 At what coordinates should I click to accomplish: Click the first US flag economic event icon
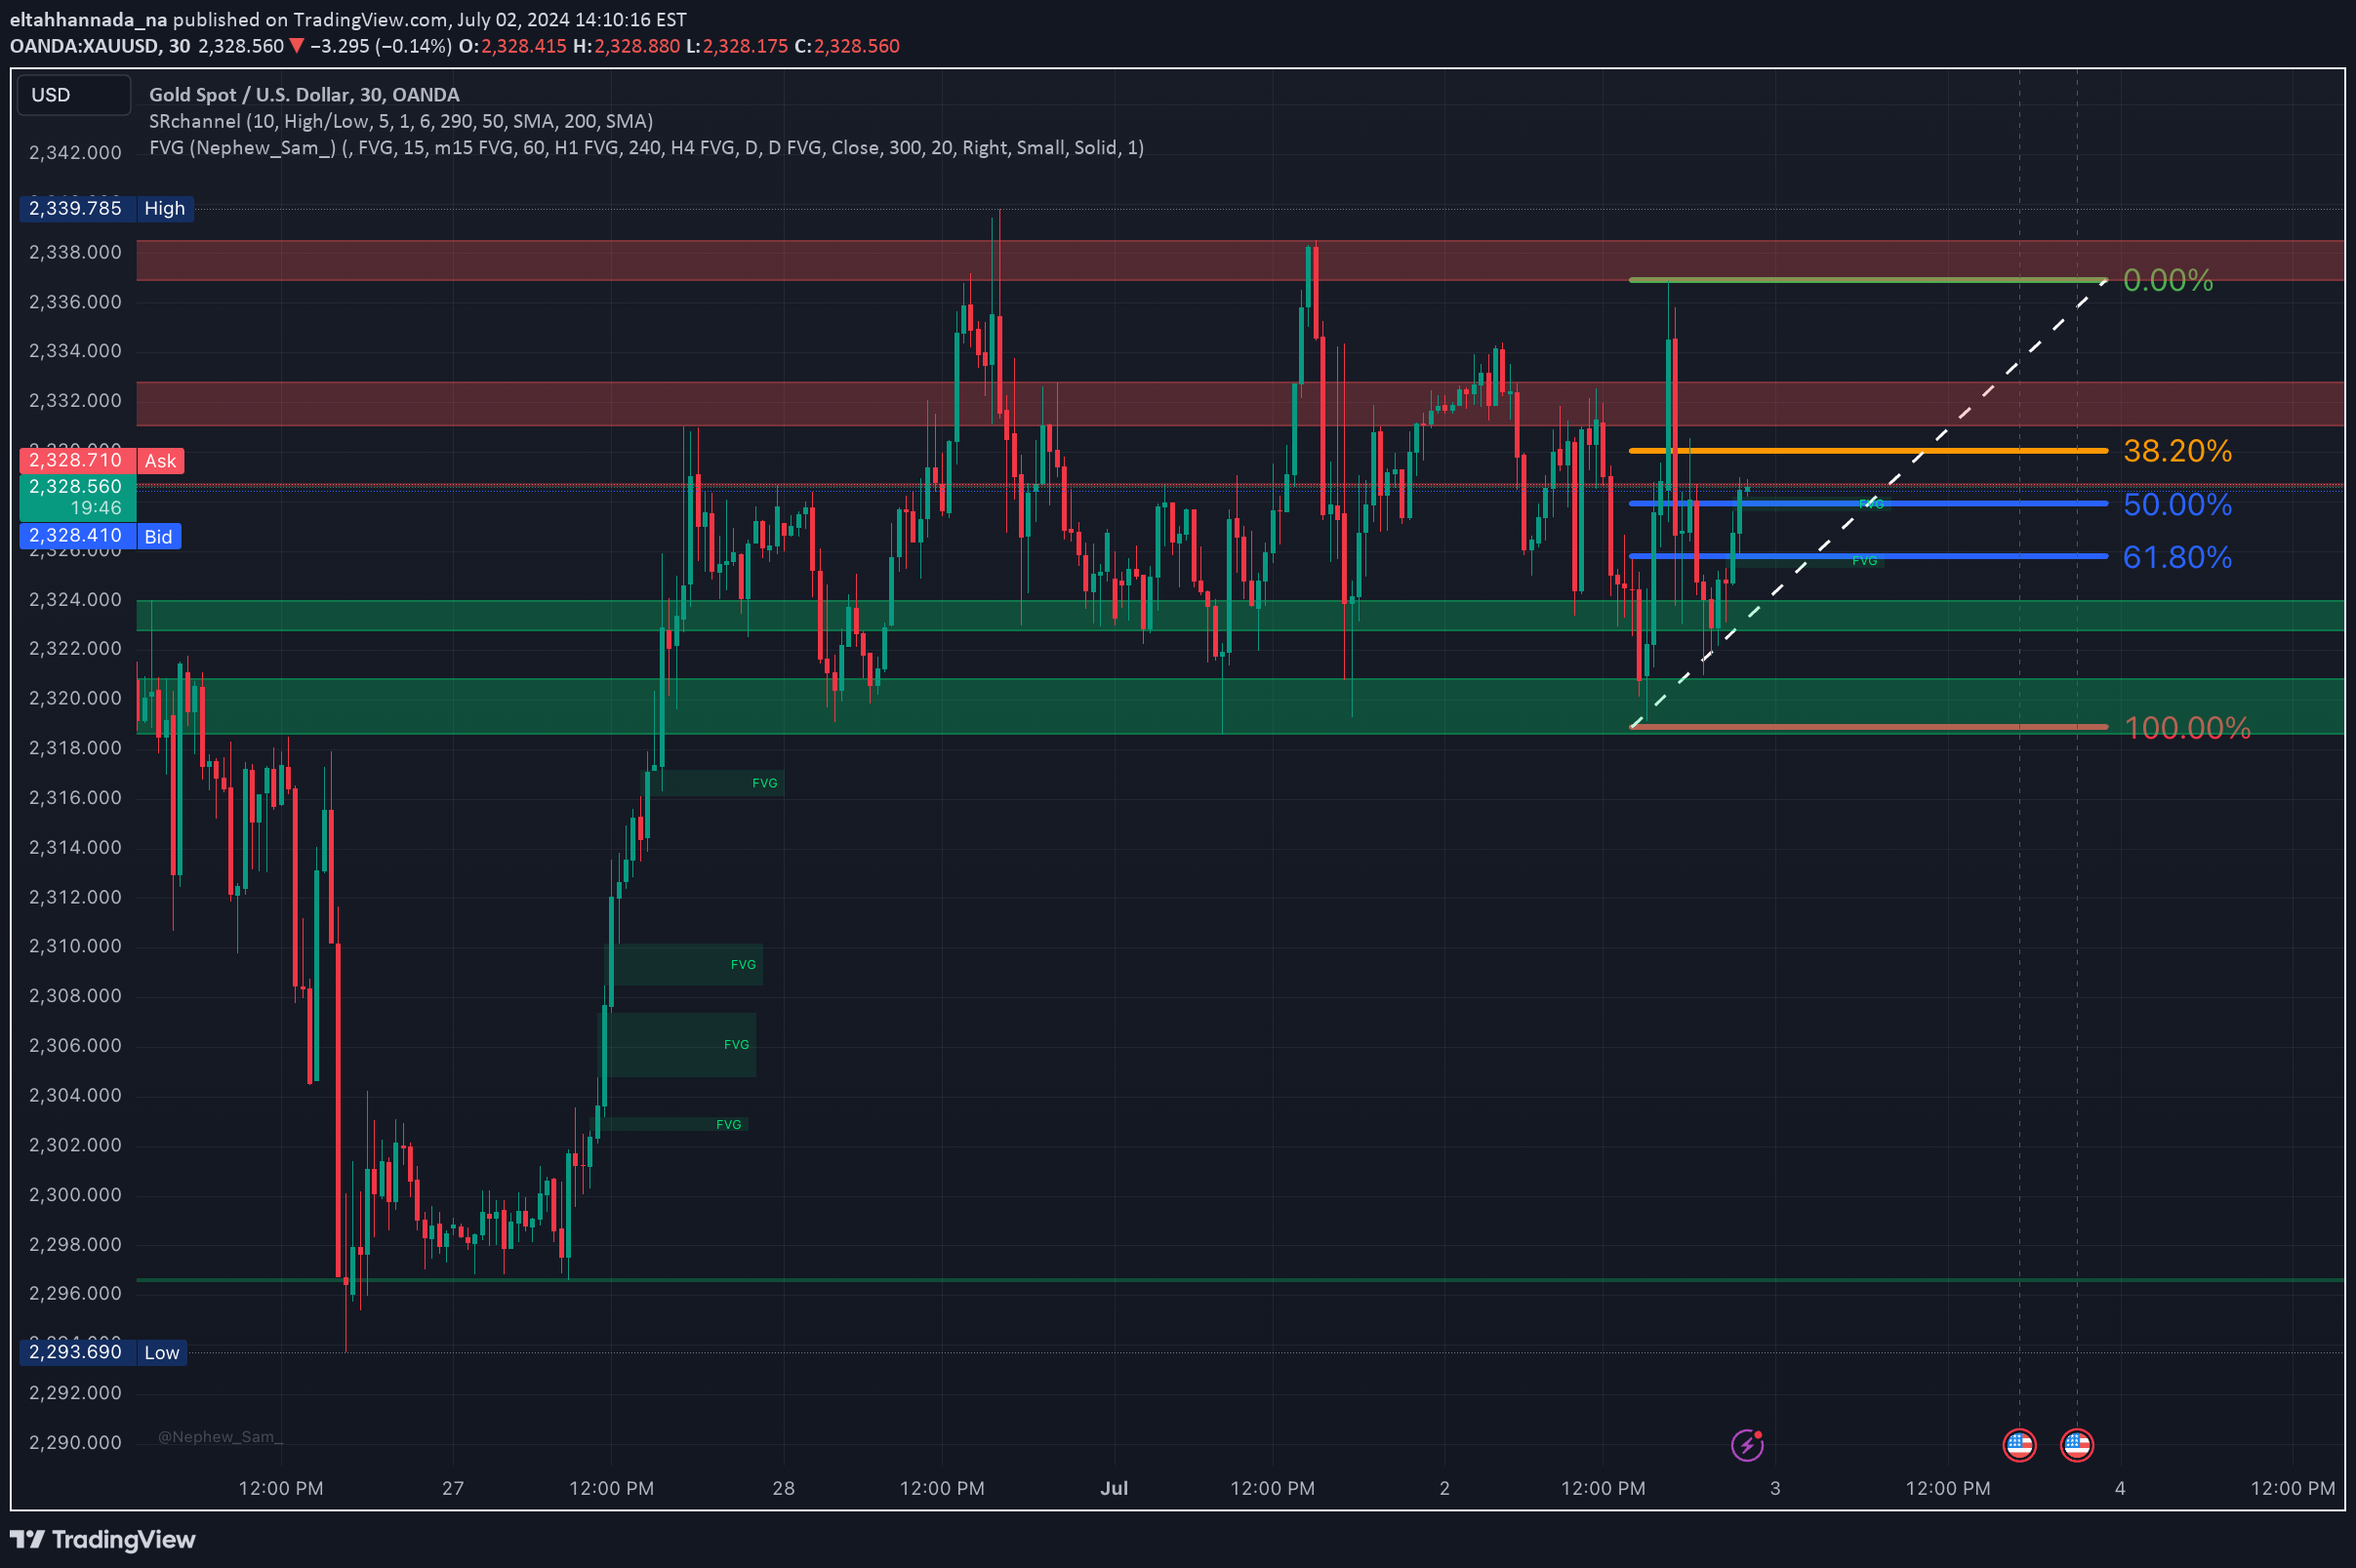[2019, 1445]
